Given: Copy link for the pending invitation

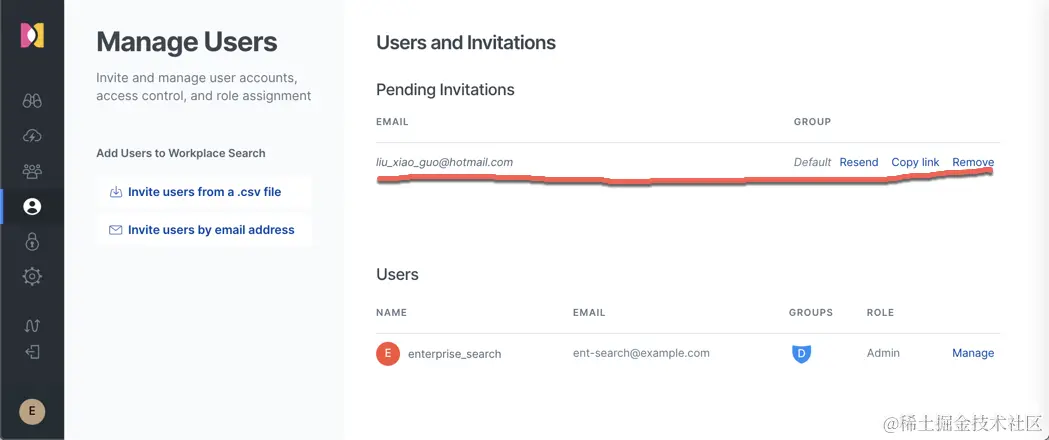Looking at the screenshot, I should pyautogui.click(x=915, y=162).
